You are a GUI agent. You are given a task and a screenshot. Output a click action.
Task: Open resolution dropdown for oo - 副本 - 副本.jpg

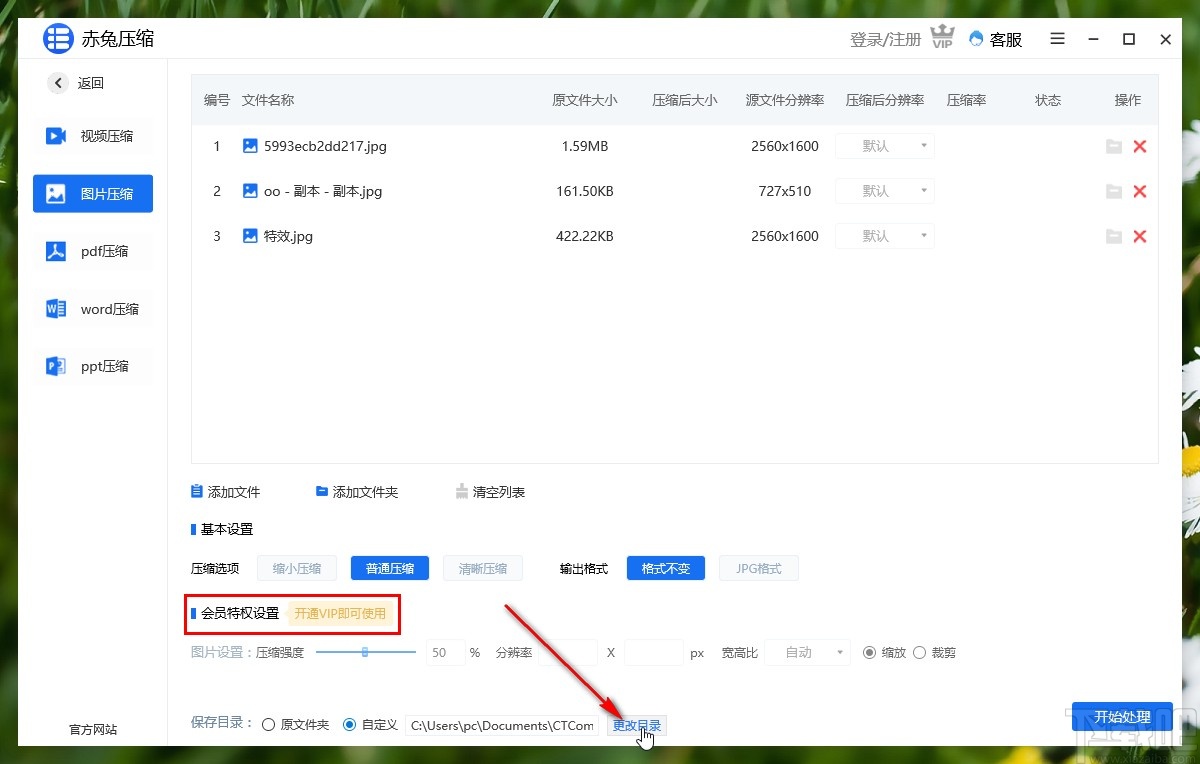coord(884,191)
